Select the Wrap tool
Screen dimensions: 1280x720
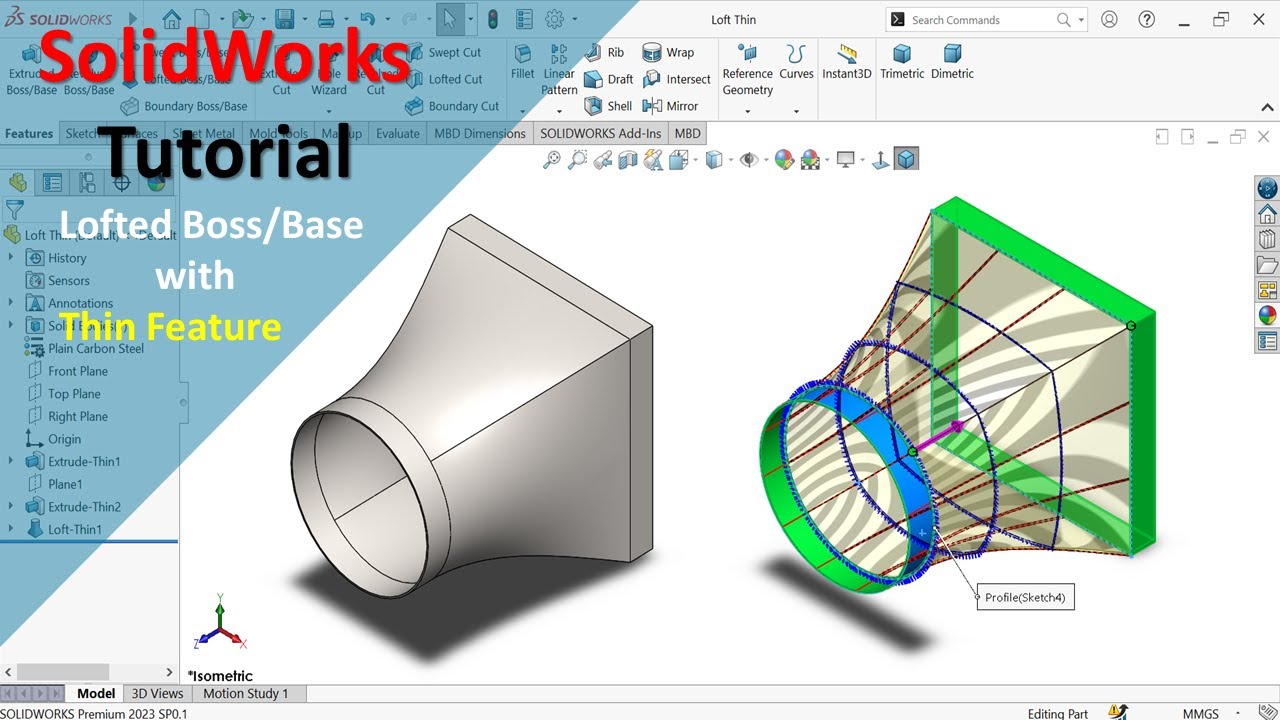click(x=668, y=53)
